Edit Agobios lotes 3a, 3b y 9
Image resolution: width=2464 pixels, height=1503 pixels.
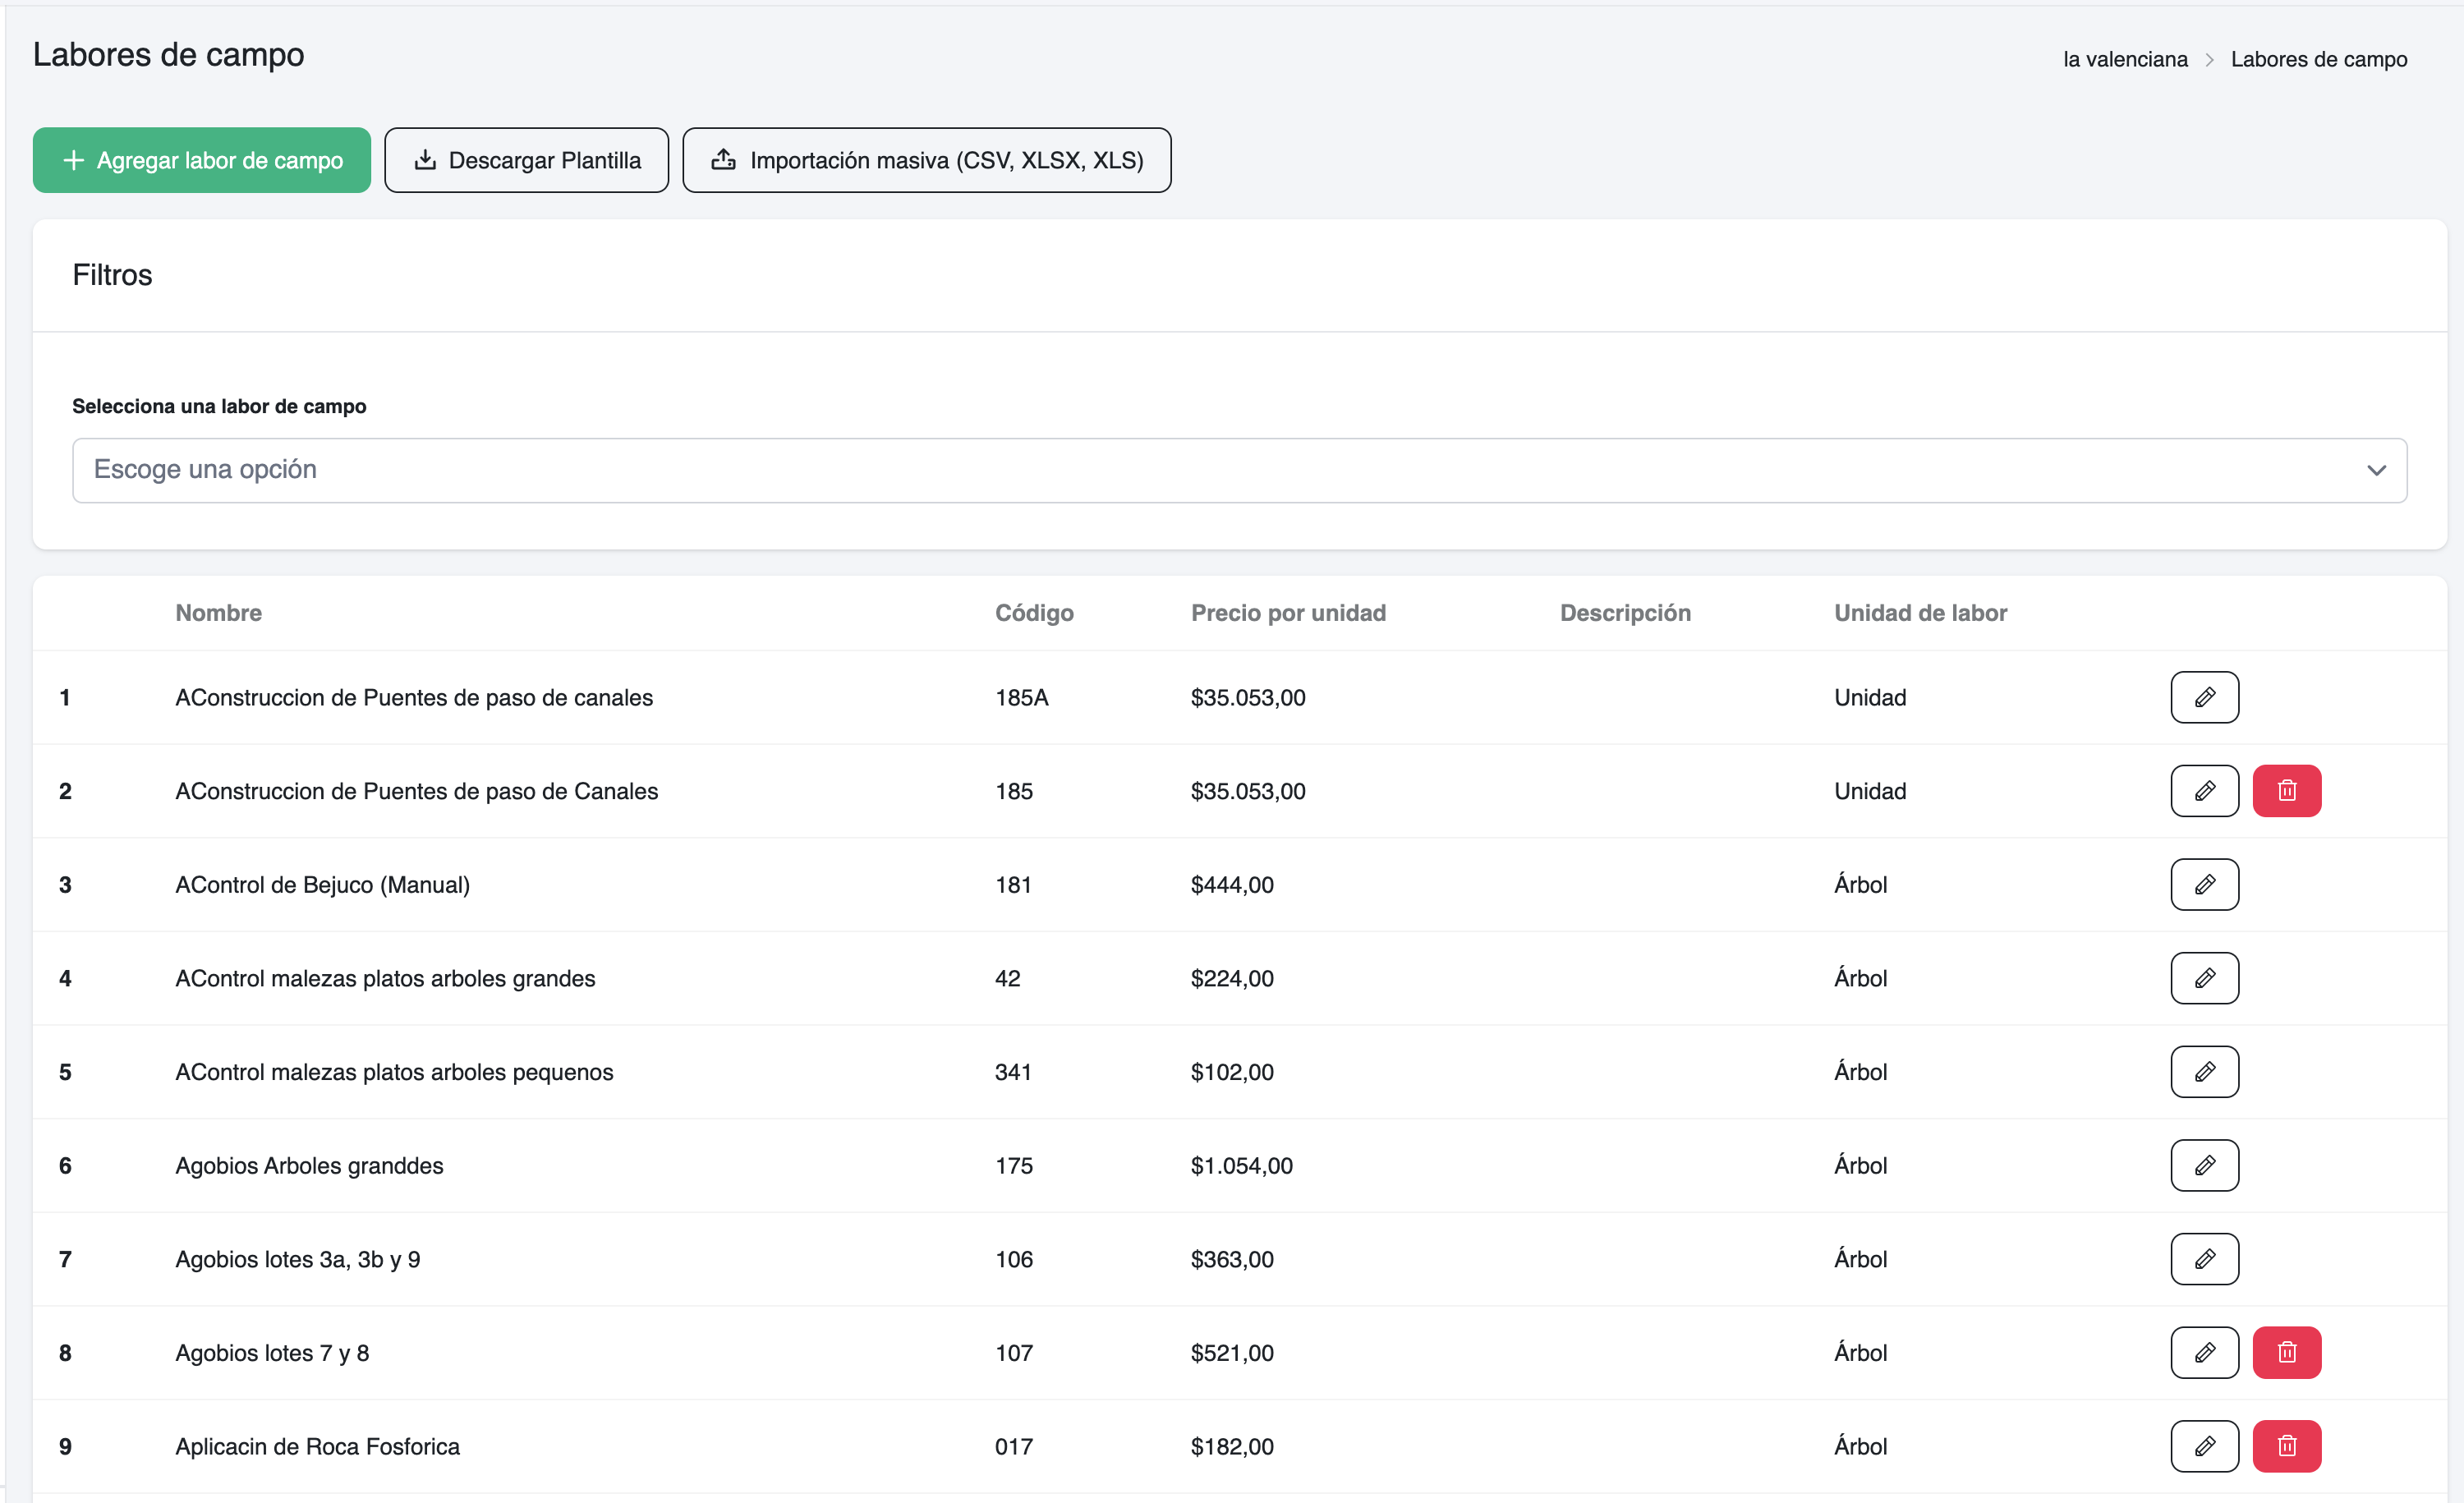coord(2204,1259)
